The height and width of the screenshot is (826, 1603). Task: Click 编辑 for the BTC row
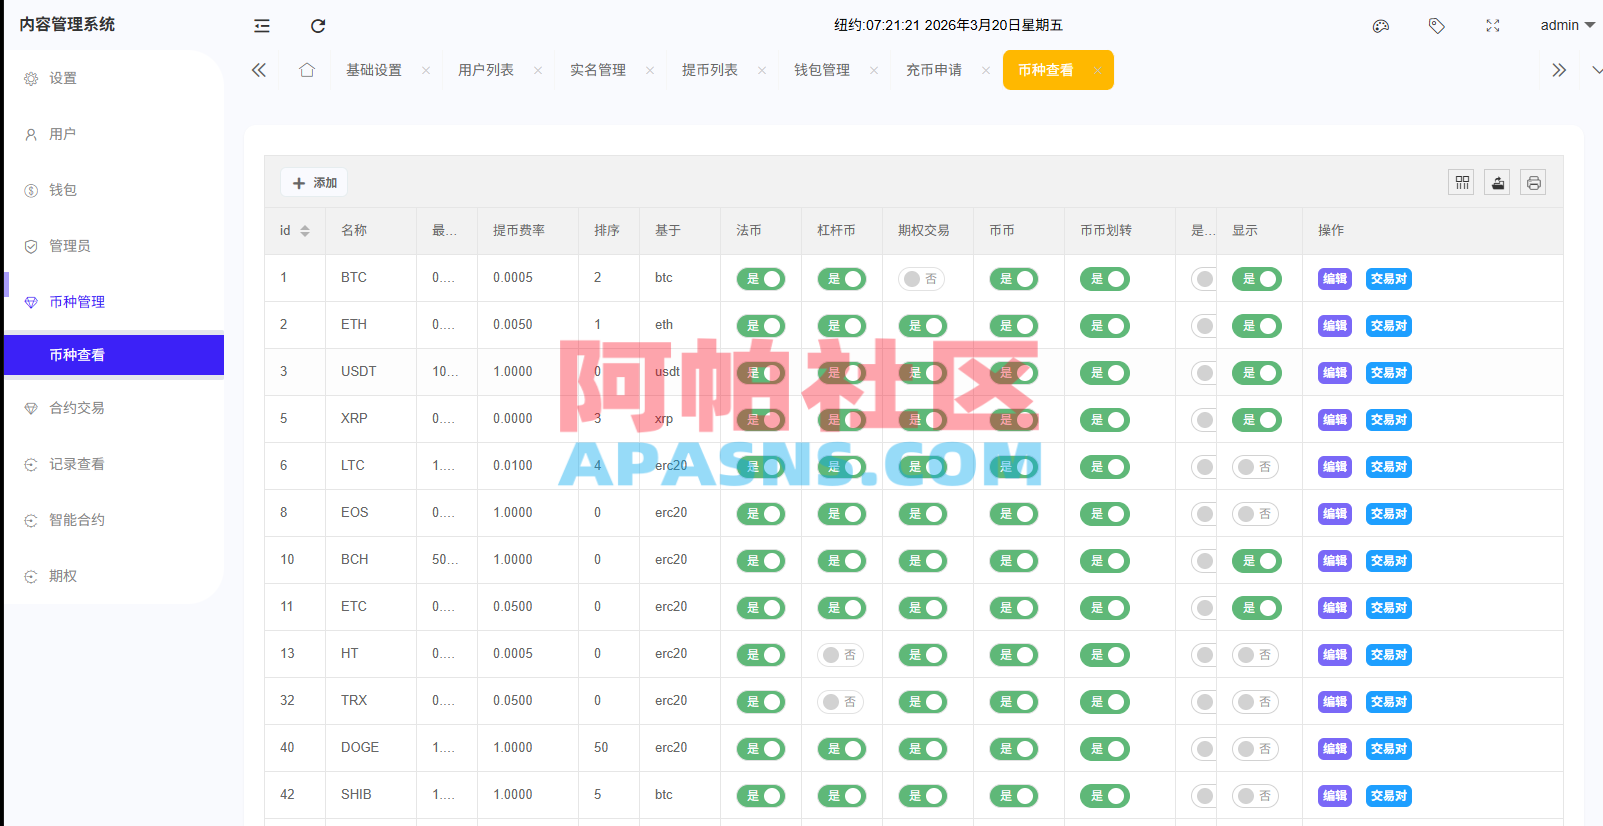point(1335,279)
